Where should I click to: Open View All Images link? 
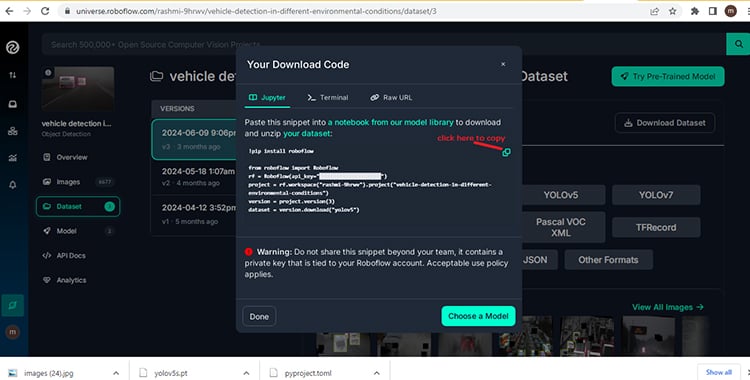tap(667, 307)
